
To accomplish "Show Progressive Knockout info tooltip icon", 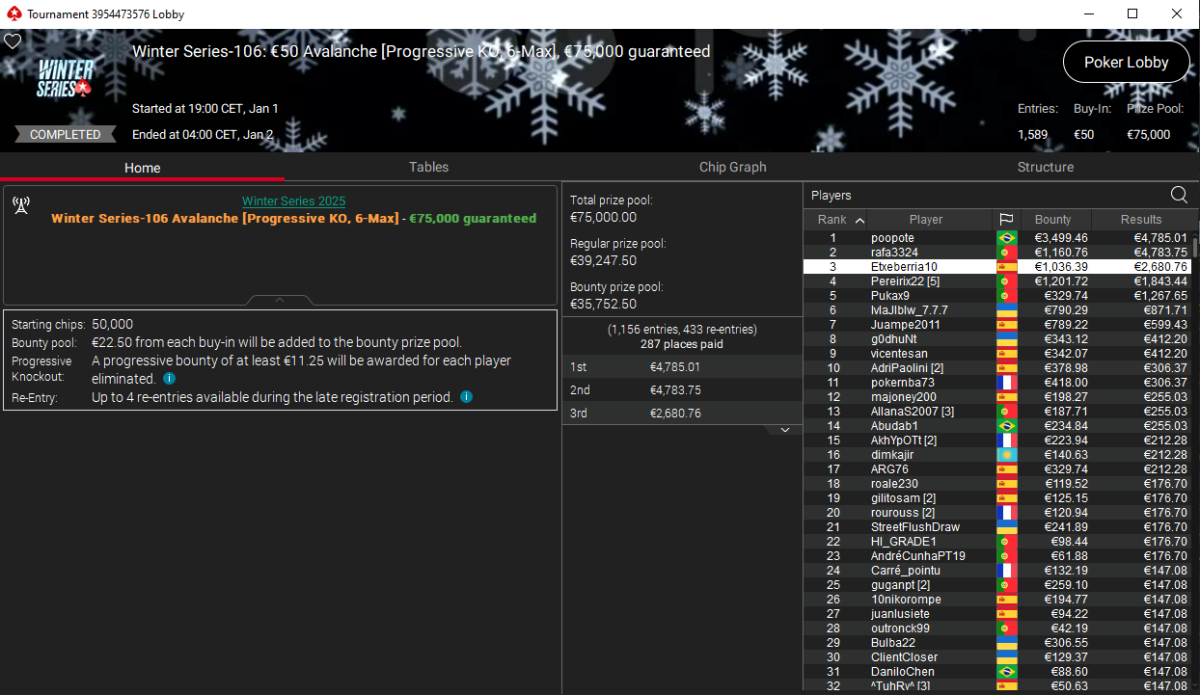I will click(169, 379).
